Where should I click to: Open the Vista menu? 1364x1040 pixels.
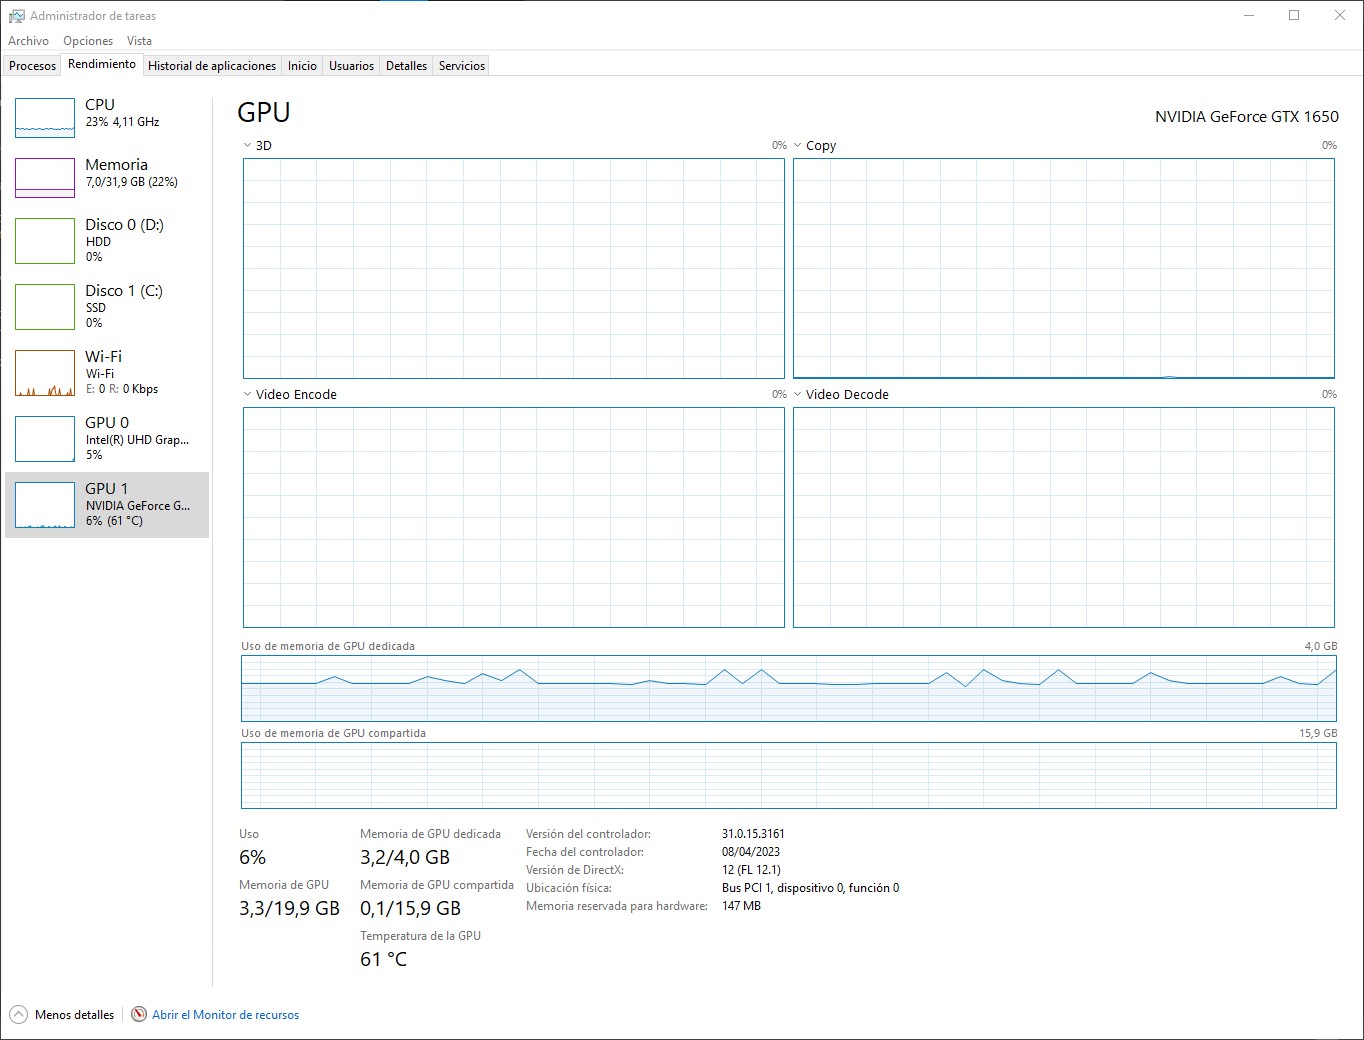point(139,40)
